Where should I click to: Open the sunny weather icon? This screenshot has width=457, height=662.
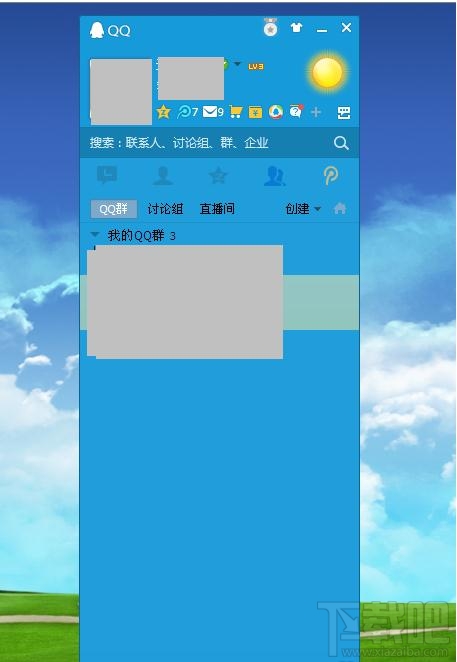(327, 73)
